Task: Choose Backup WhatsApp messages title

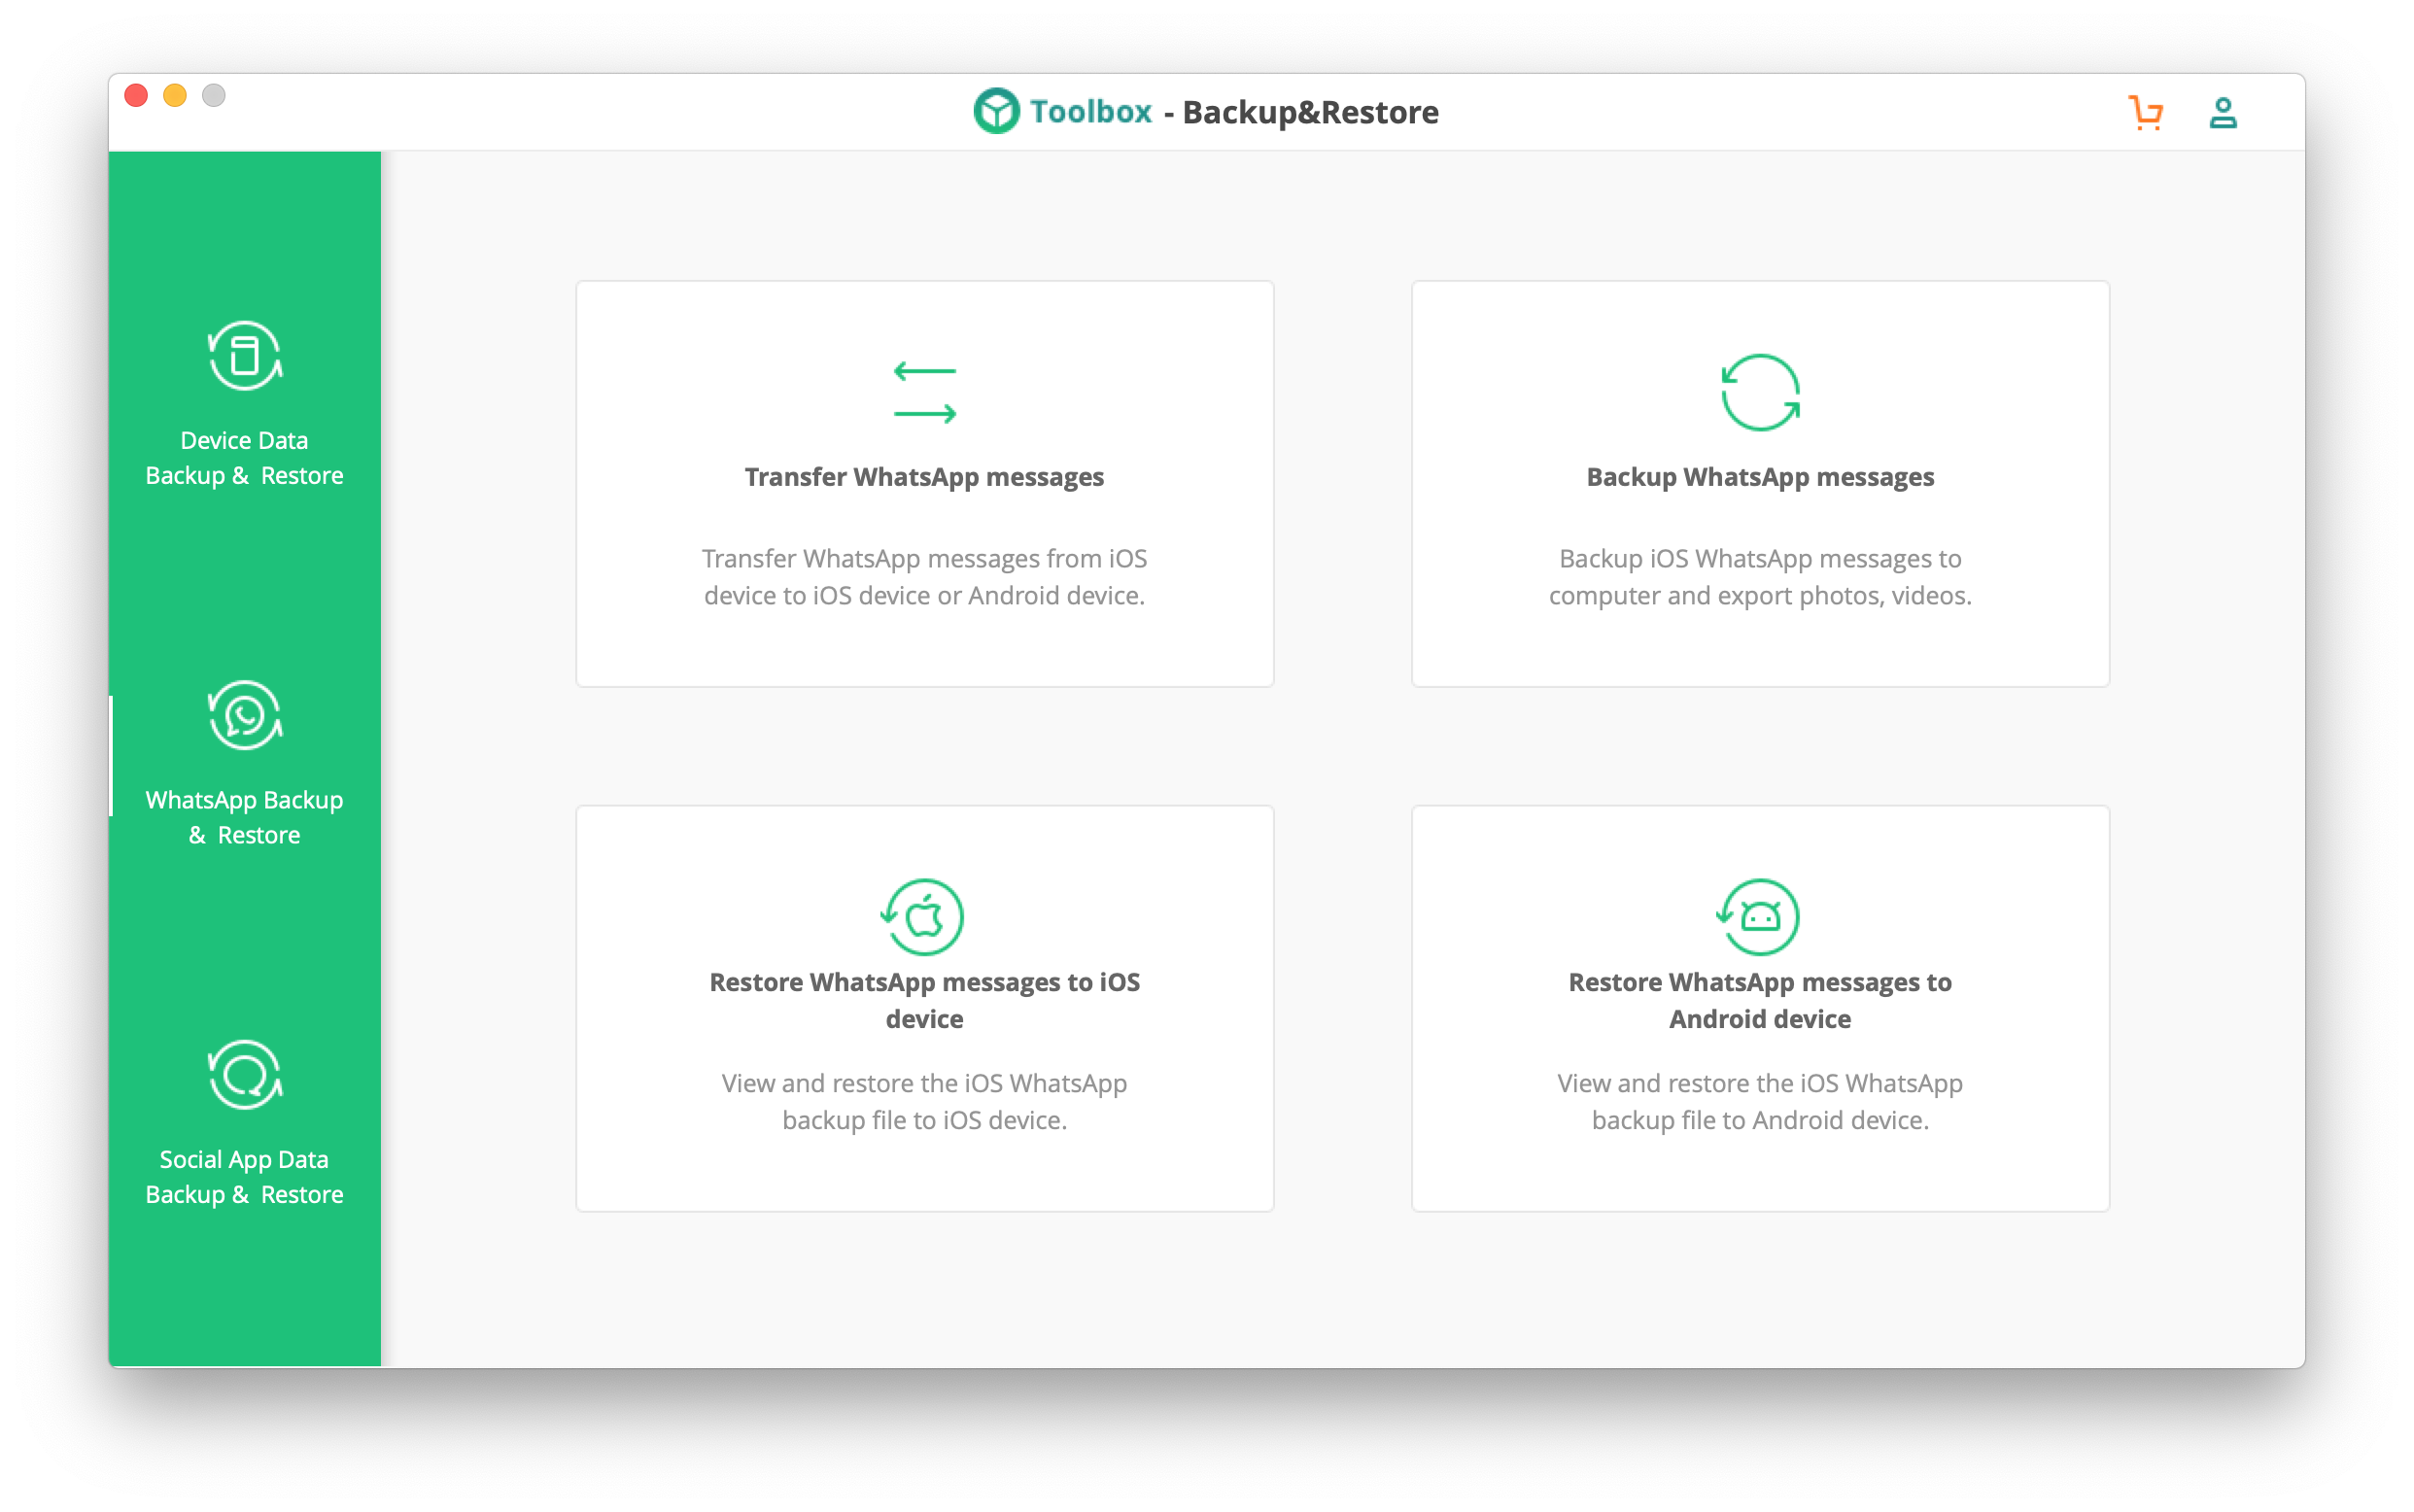Action: [1760, 477]
